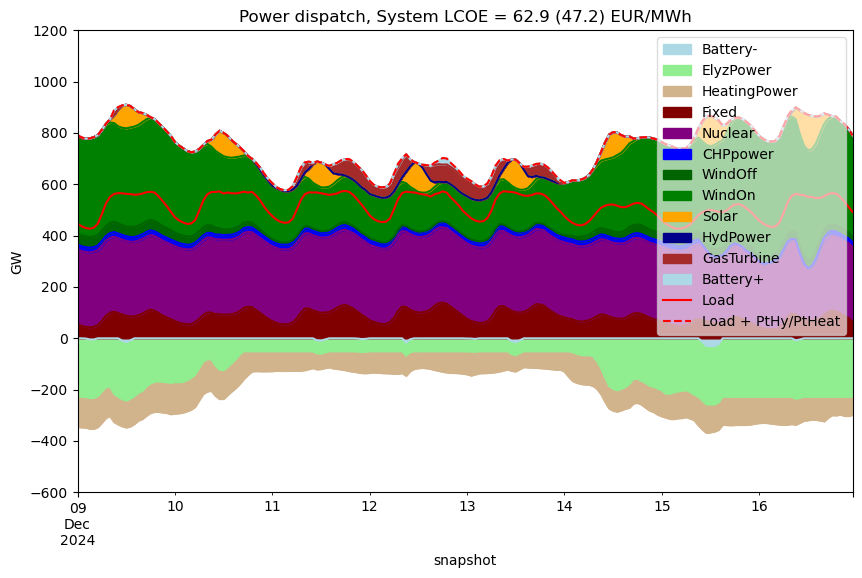Click the x-axis date label 12

369,507
